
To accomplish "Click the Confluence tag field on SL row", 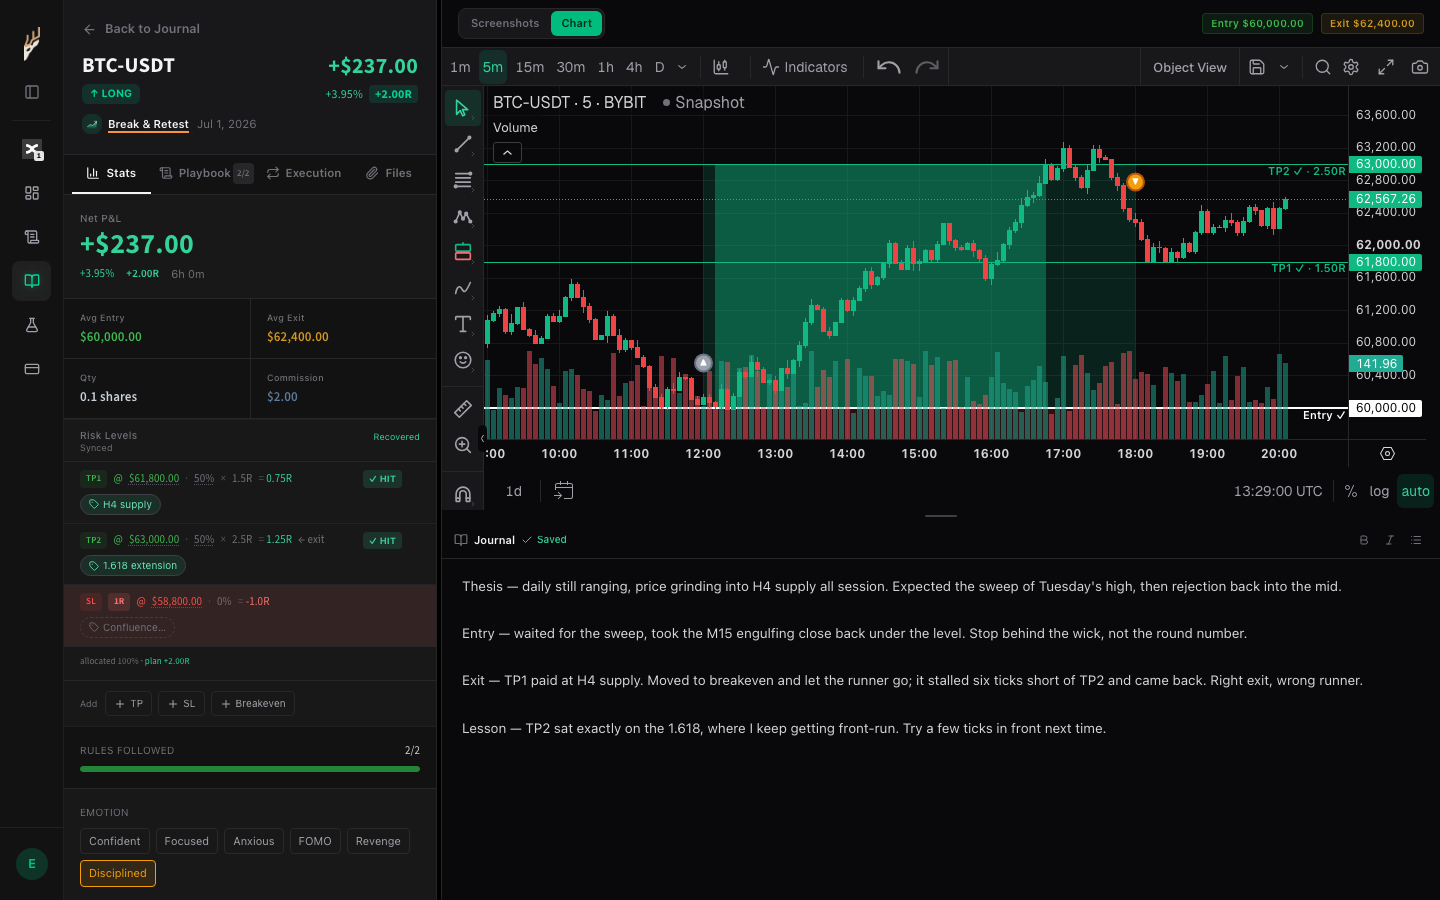I will point(127,628).
